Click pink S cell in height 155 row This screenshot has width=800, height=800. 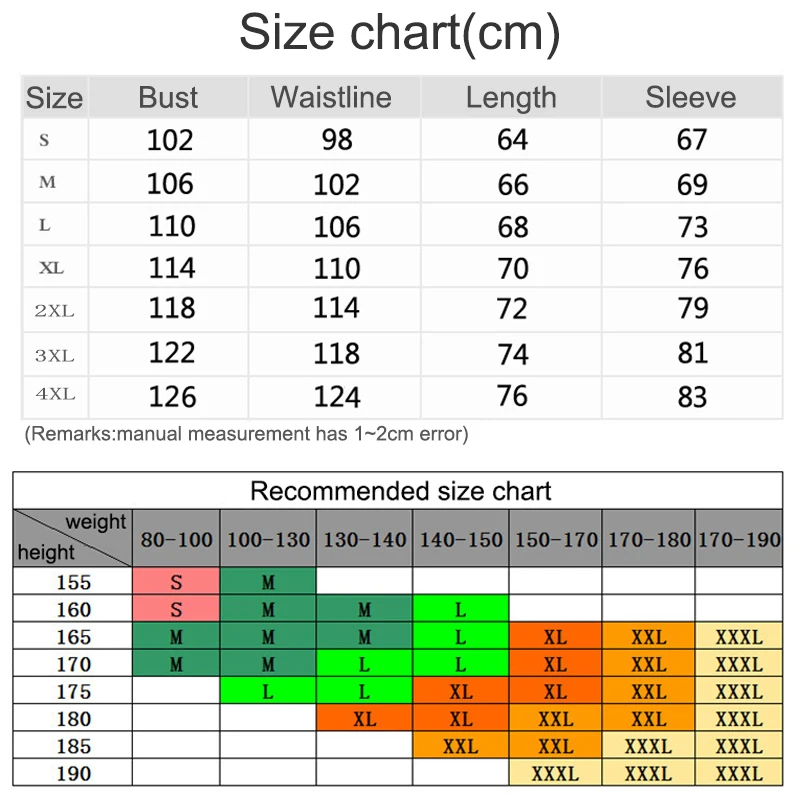coord(176,582)
